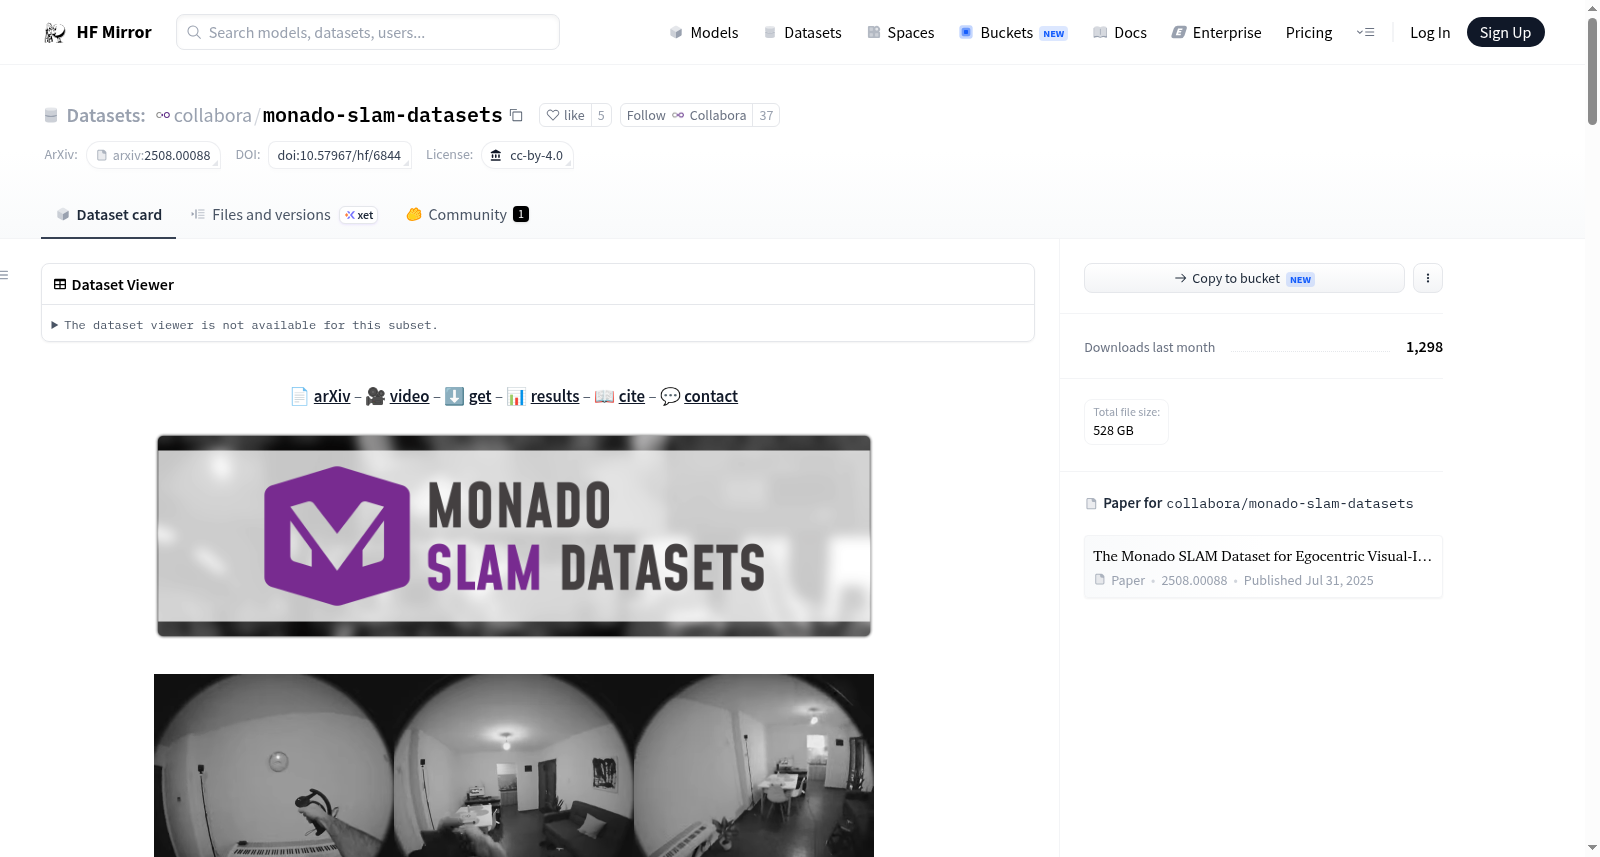
Task: Click the 528 GB total file size
Action: (x=1113, y=431)
